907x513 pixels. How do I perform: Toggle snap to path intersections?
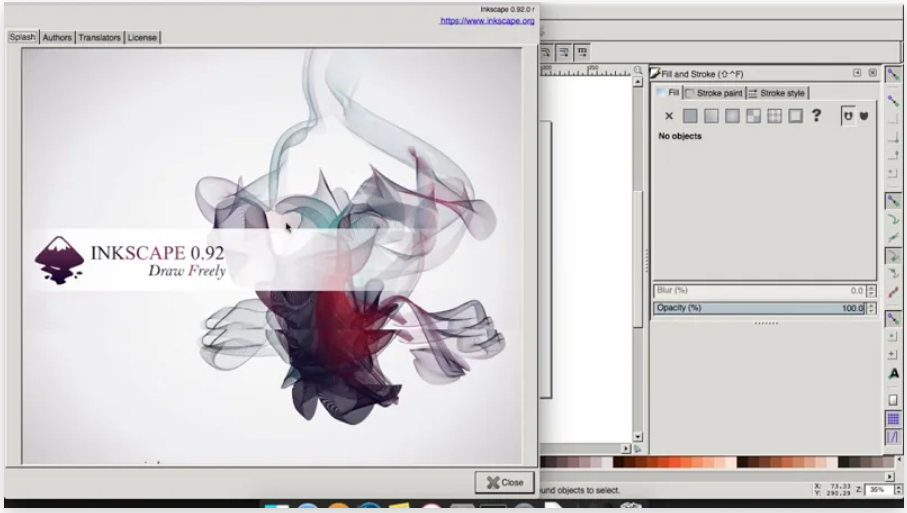[893, 237]
